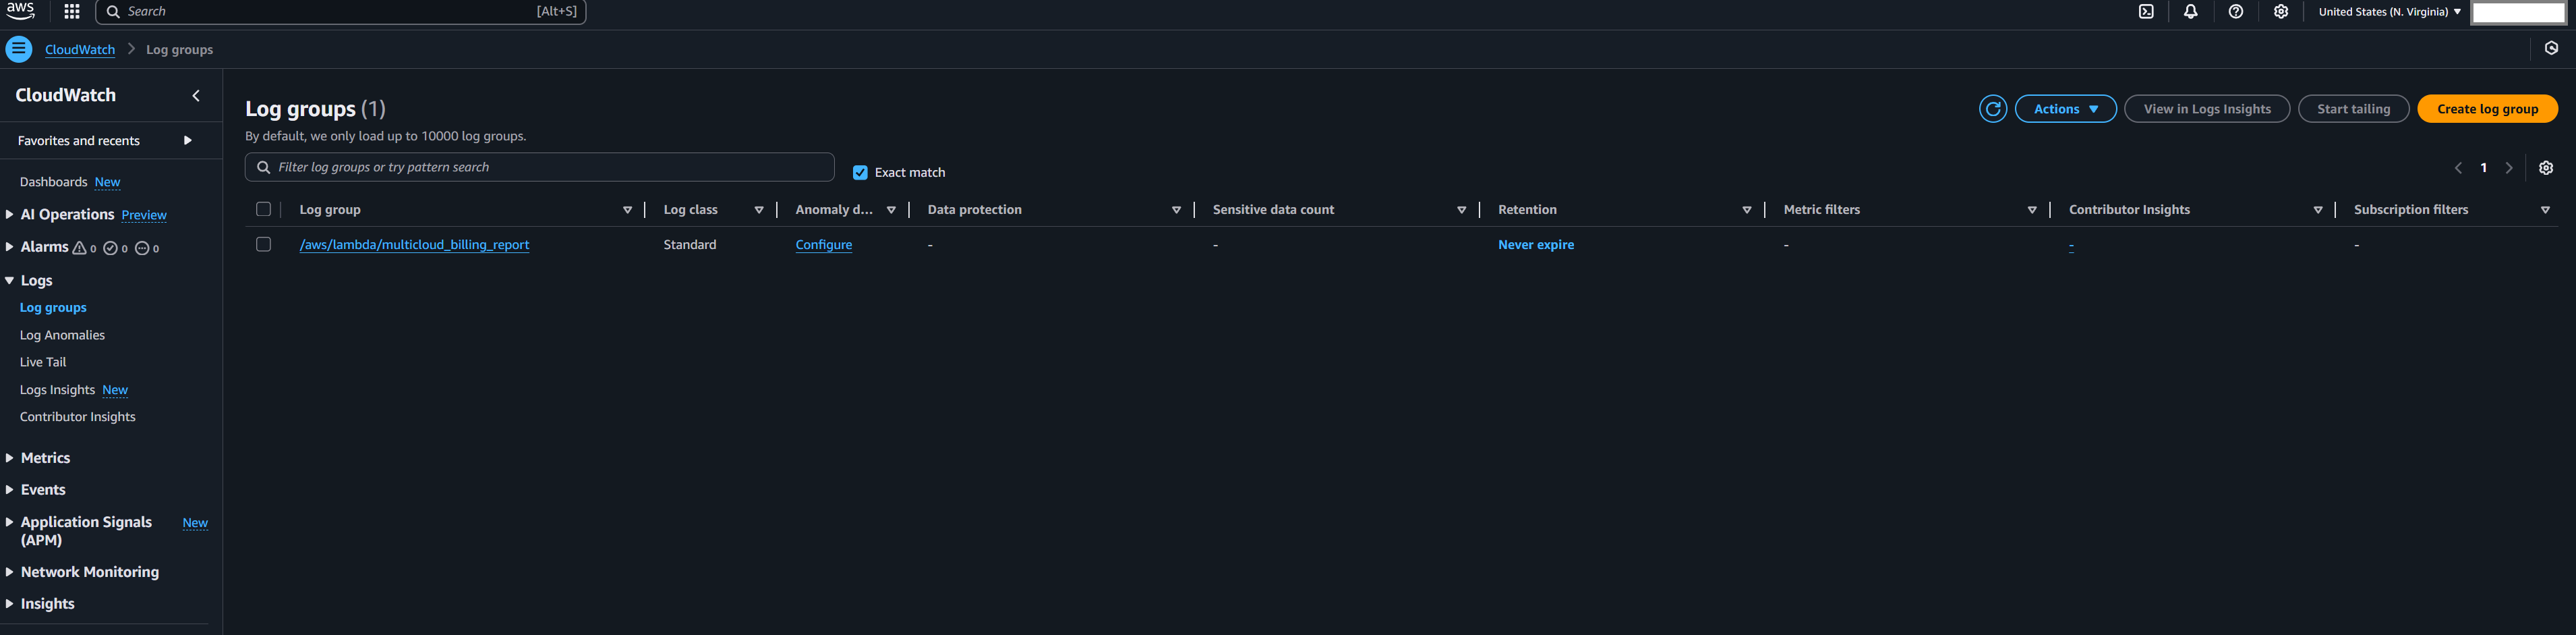The image size is (2576, 635).
Task: Open table preferences gear icon
Action: coord(2546,168)
